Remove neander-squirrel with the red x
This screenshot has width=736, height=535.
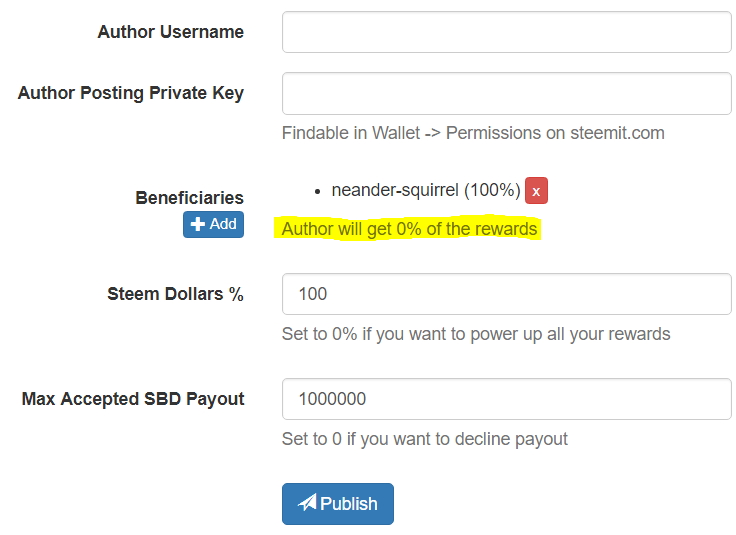(536, 190)
